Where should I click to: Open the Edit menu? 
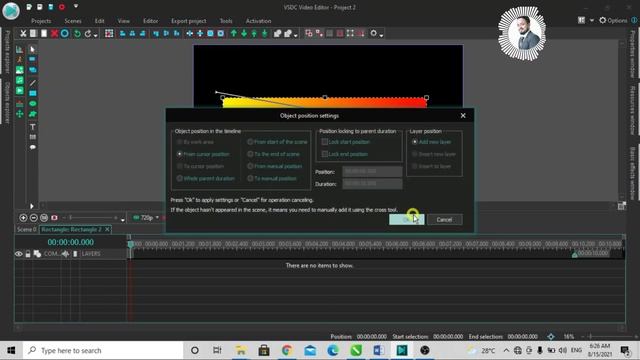click(100, 21)
